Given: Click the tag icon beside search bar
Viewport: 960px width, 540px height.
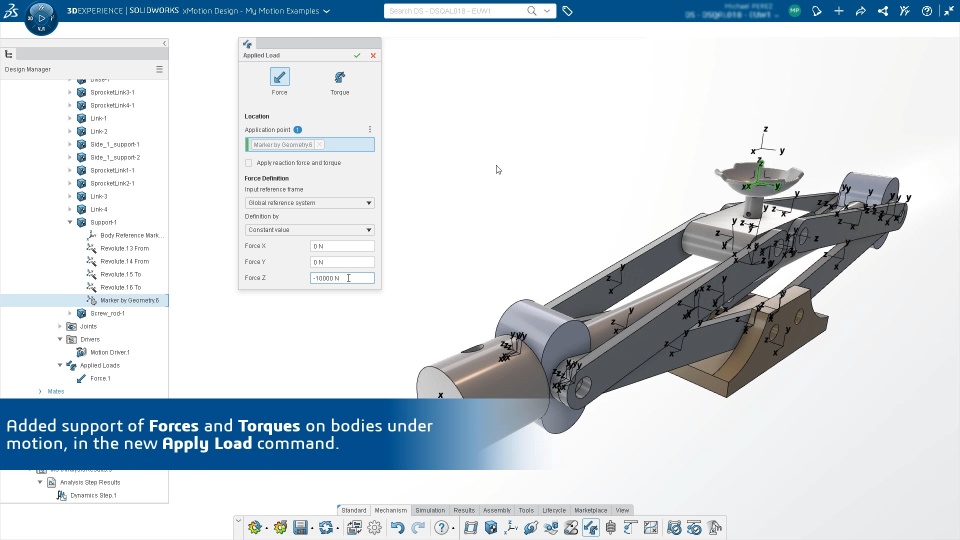Looking at the screenshot, I should tap(568, 10).
